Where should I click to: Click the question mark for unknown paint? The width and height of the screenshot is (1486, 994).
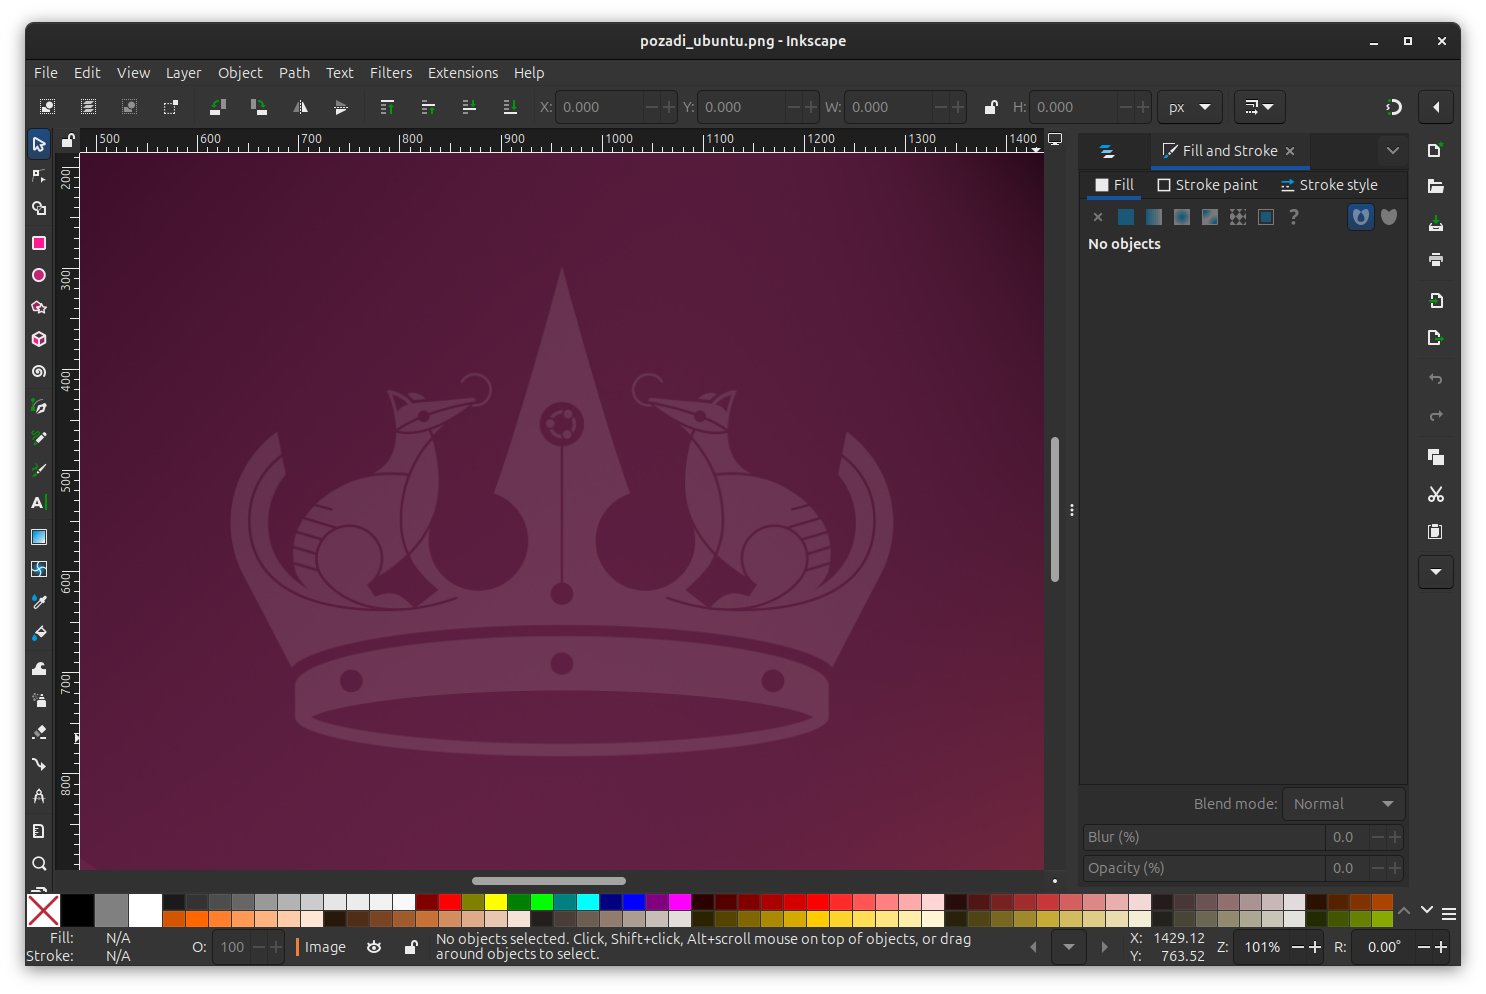pos(1293,217)
